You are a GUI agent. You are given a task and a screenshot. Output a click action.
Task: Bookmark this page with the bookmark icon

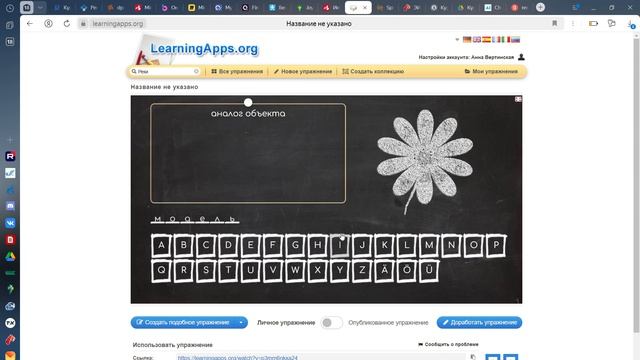554,24
